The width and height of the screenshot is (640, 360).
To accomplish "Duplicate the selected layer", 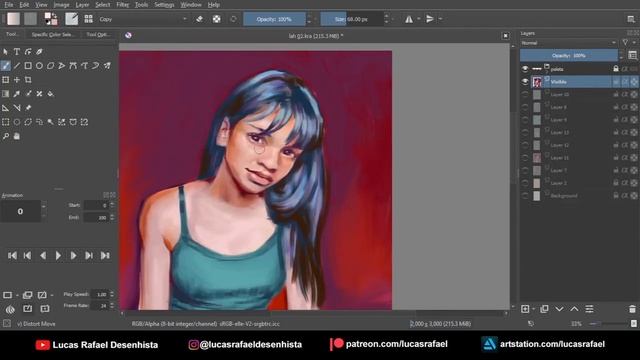I will (x=544, y=309).
